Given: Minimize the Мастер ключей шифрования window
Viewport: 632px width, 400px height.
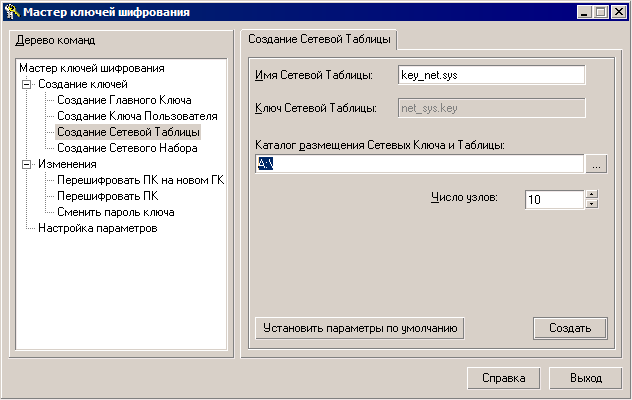Looking at the screenshot, I should pos(584,12).
